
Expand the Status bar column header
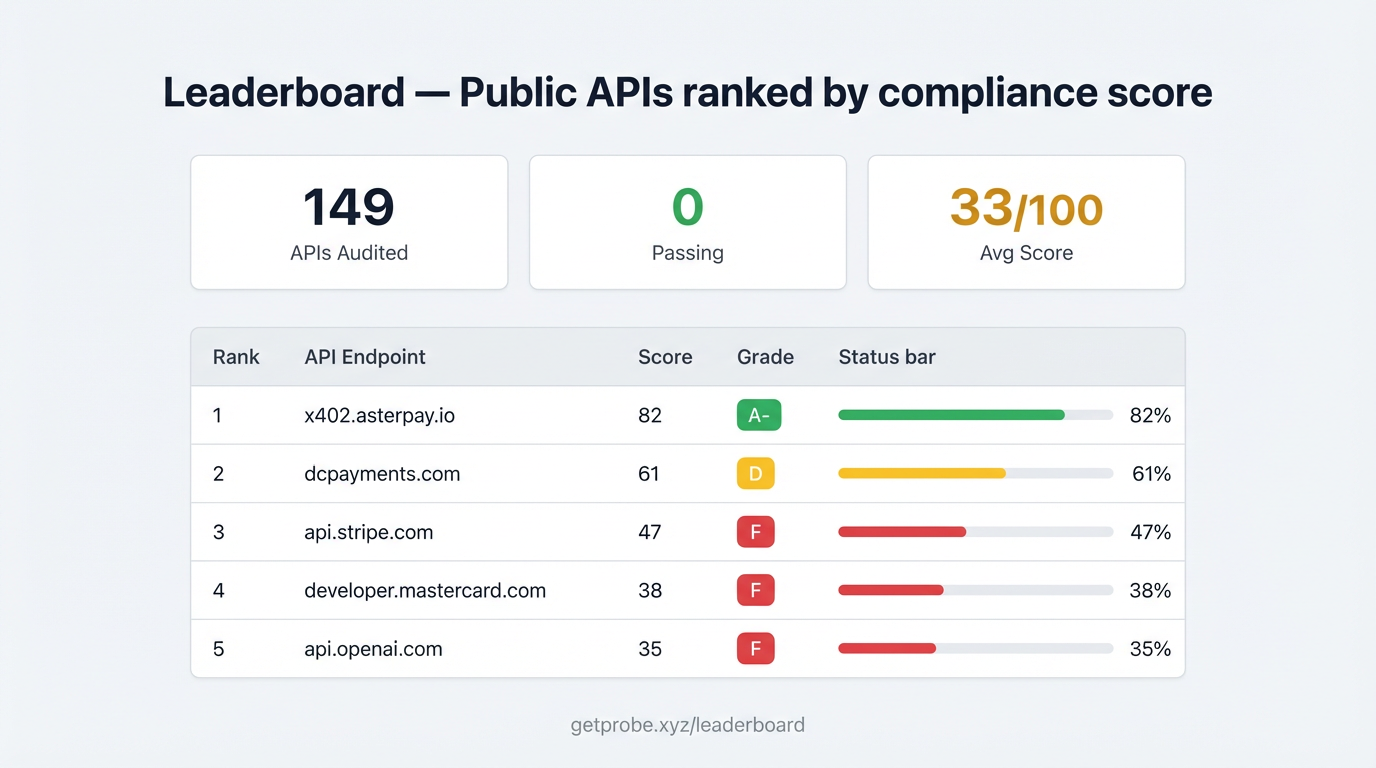886,356
